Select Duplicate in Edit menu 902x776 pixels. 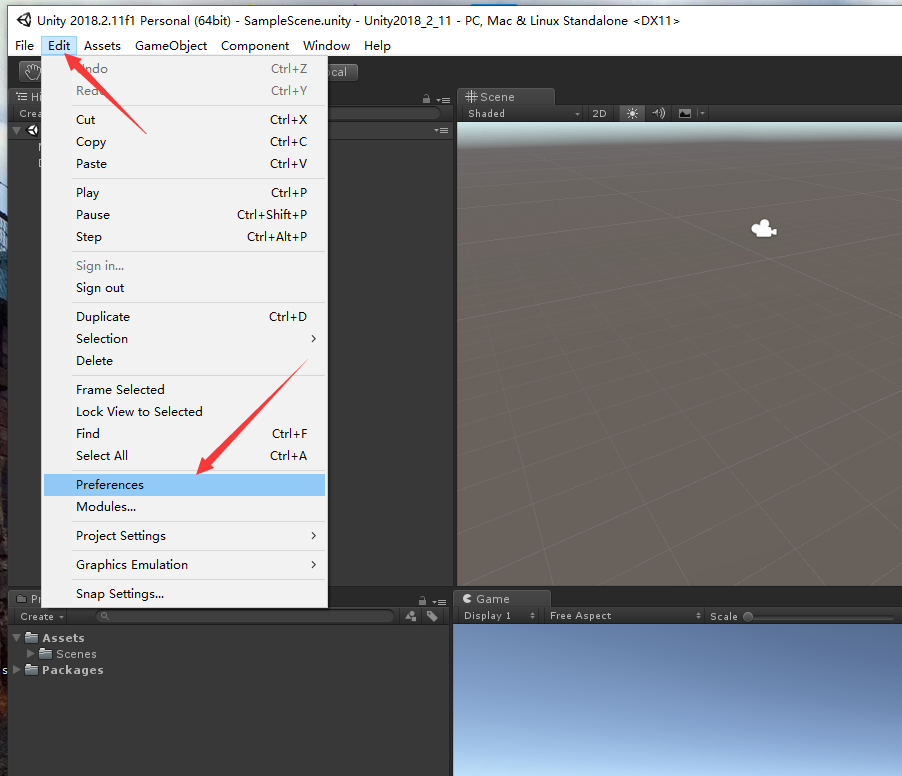click(185, 316)
